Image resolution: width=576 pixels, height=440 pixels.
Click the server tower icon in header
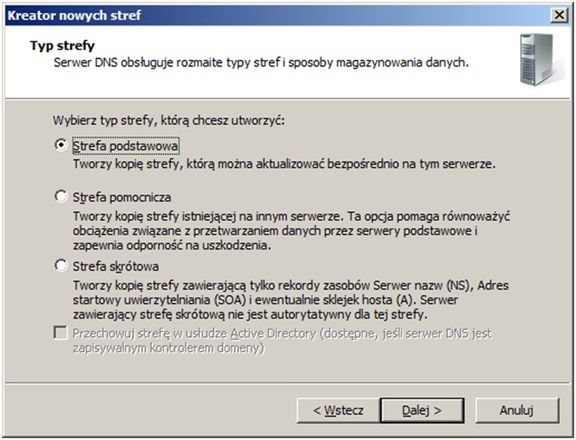[541, 59]
